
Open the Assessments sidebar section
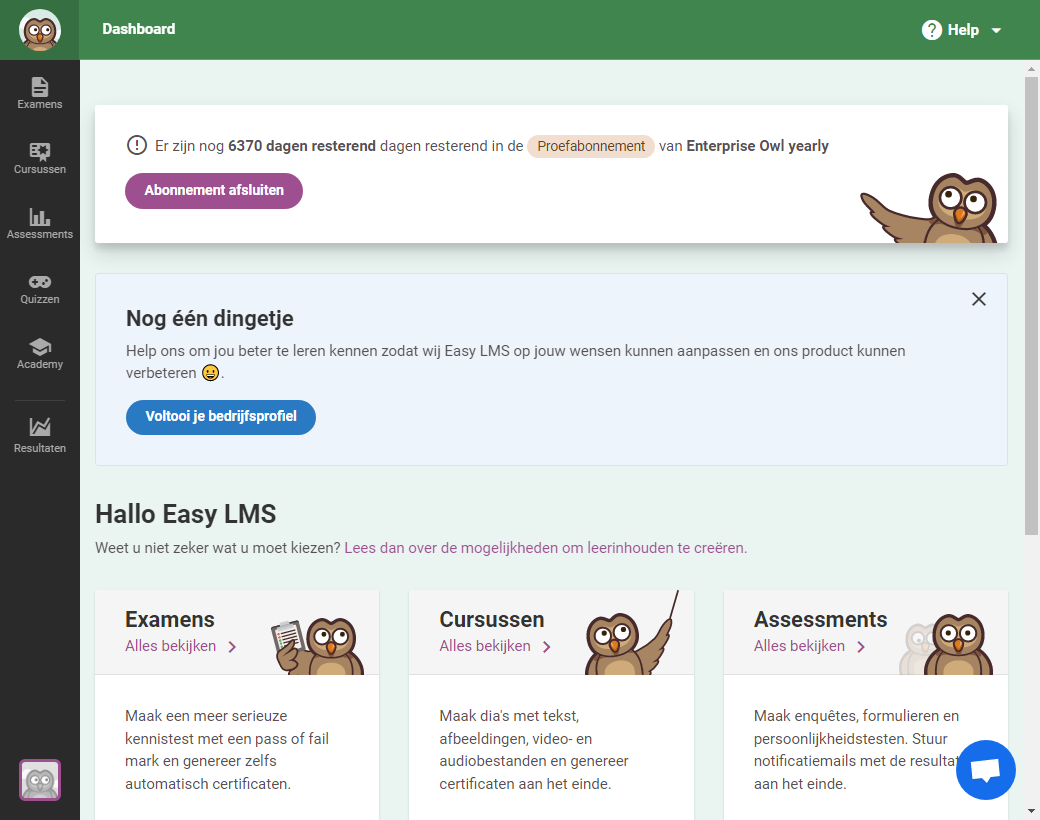click(x=40, y=224)
